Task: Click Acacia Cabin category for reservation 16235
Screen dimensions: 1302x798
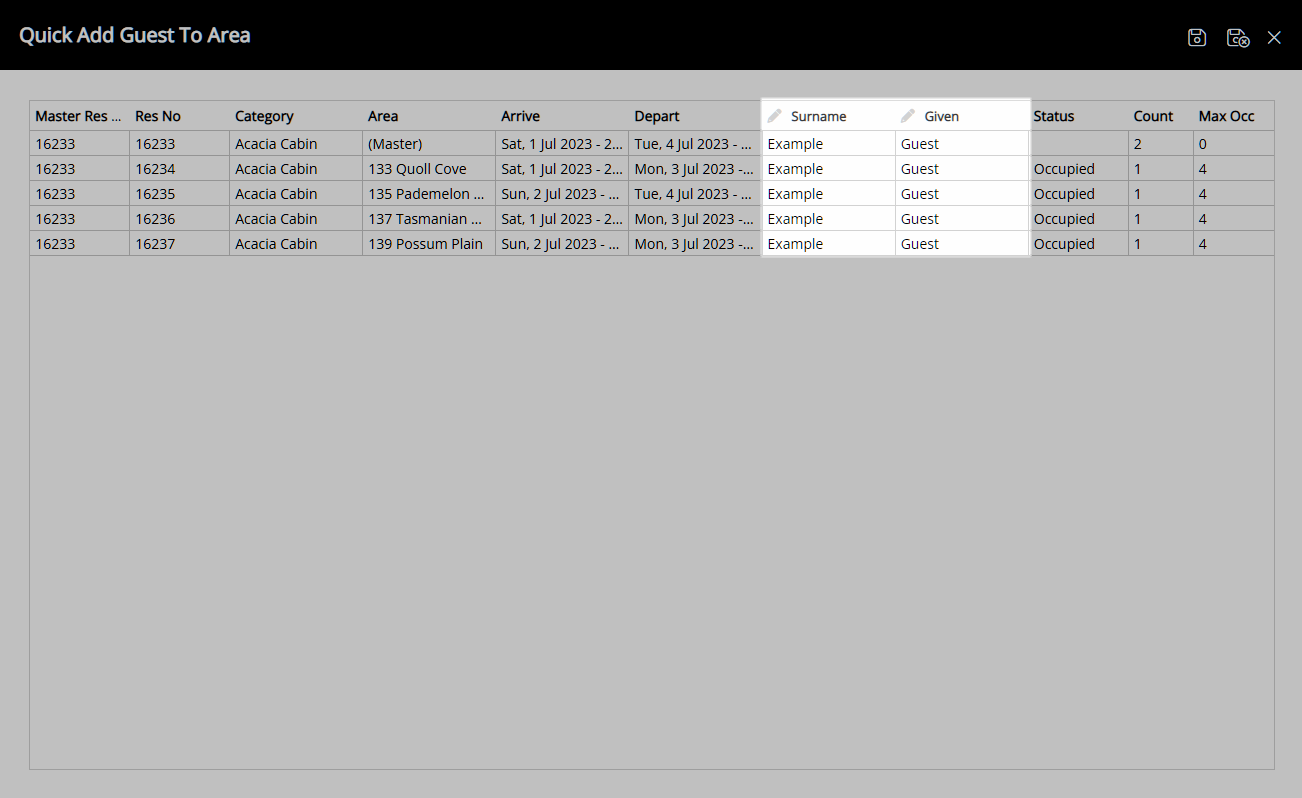Action: coord(296,194)
